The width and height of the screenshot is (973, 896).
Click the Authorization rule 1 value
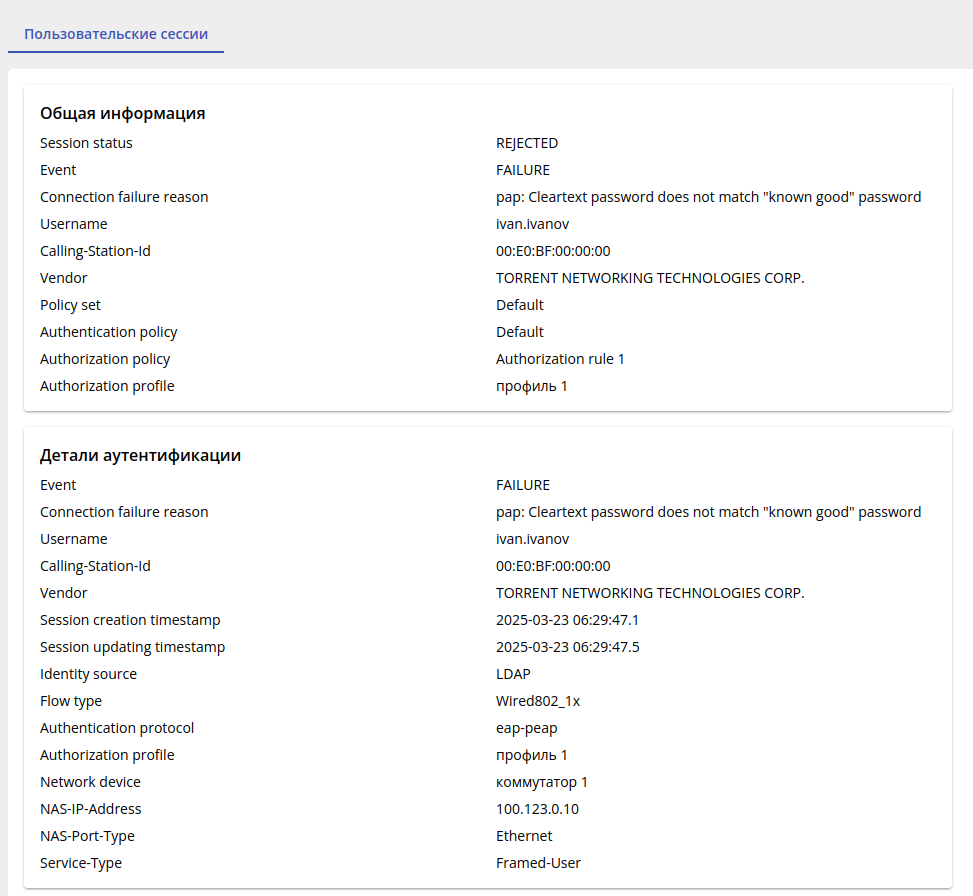pyautogui.click(x=560, y=359)
